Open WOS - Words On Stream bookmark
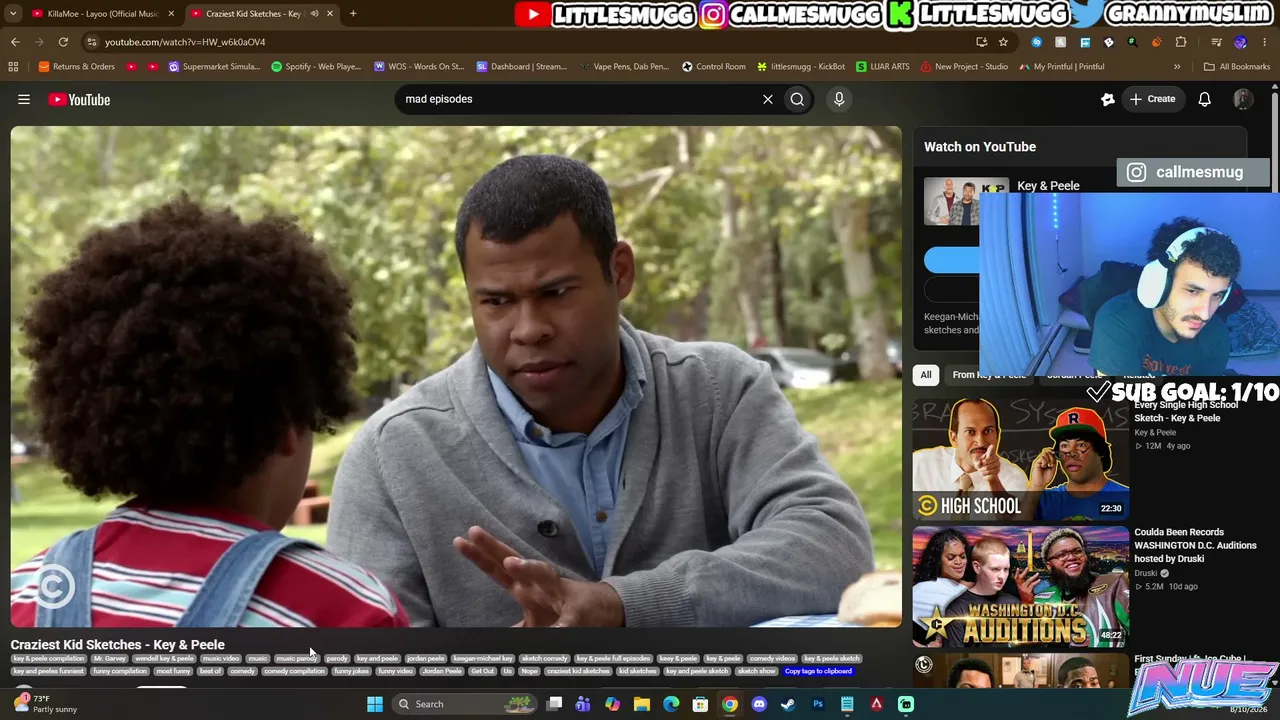This screenshot has width=1280, height=720. 419,67
